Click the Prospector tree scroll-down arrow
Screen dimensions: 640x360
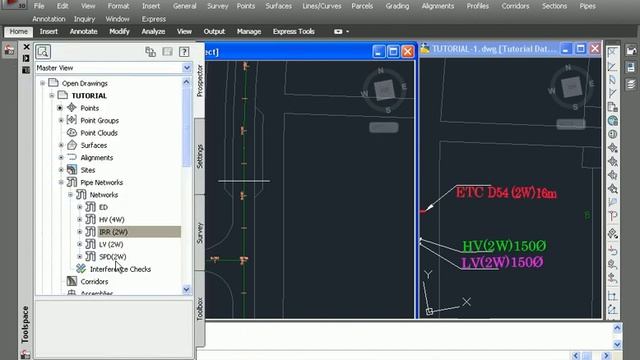click(187, 289)
